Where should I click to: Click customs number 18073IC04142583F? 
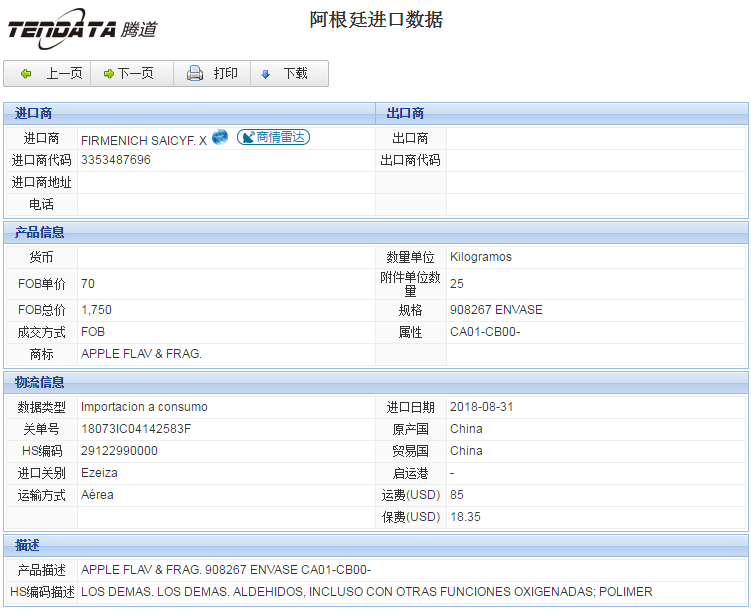coord(135,429)
